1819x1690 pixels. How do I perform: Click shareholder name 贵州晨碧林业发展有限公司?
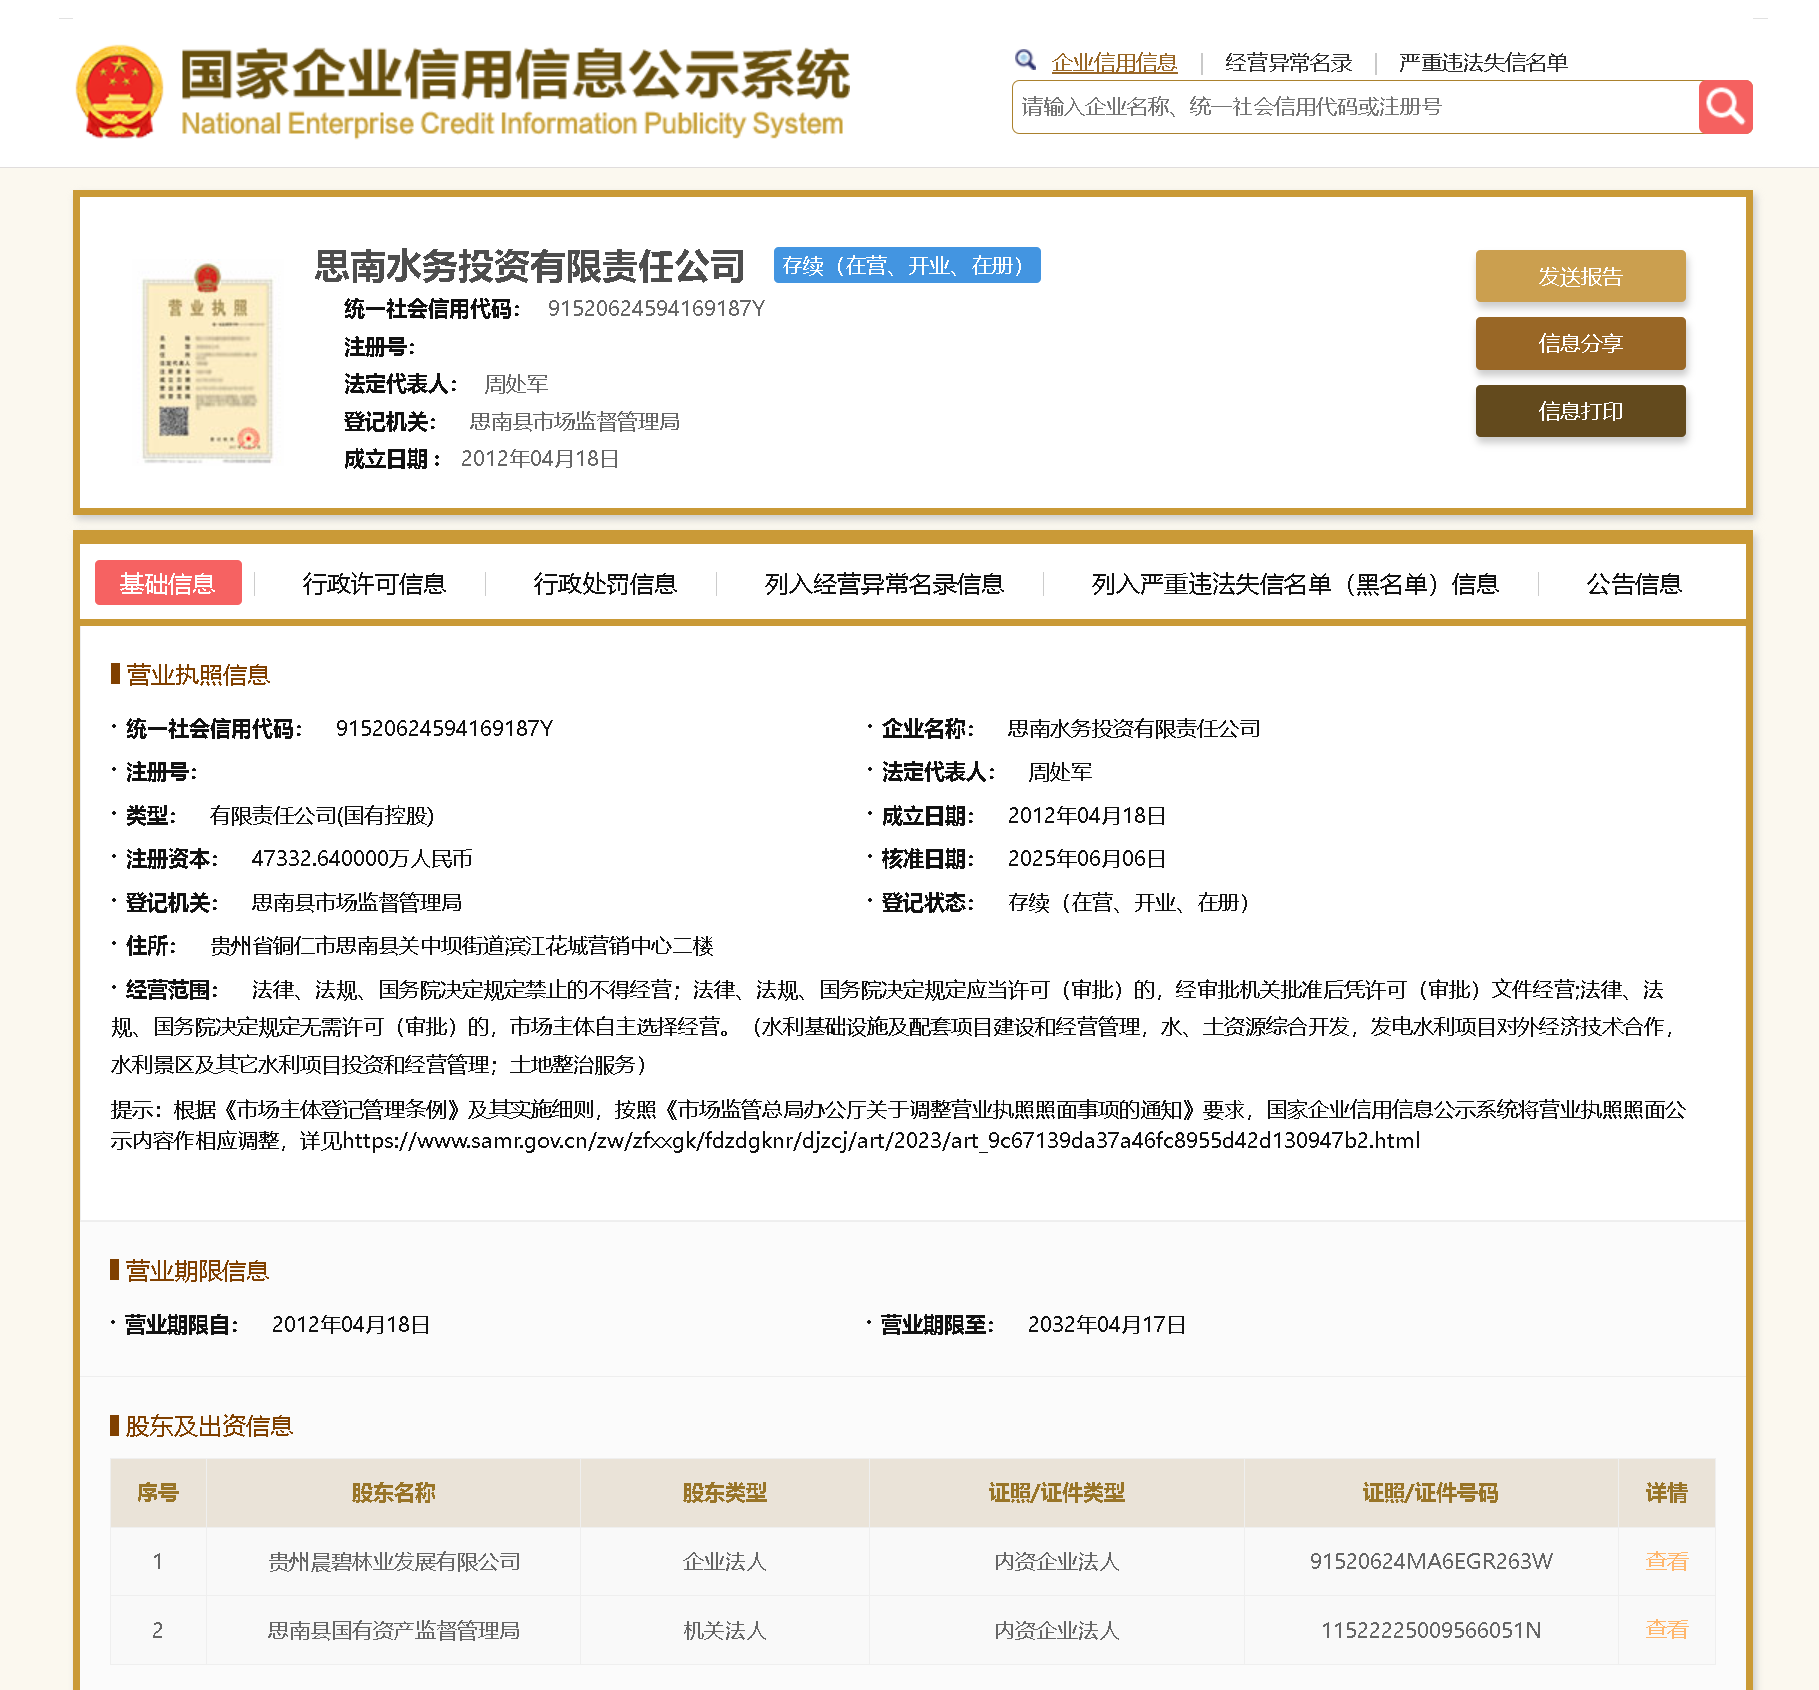pyautogui.click(x=394, y=1562)
